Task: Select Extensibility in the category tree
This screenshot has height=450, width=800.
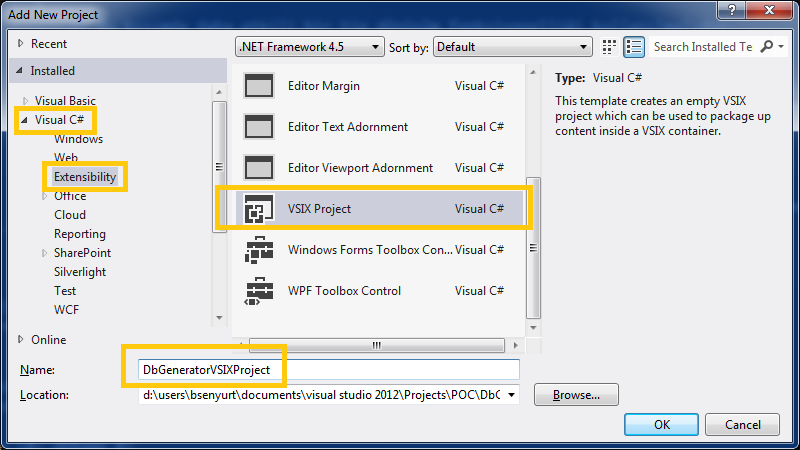Action: click(x=85, y=177)
